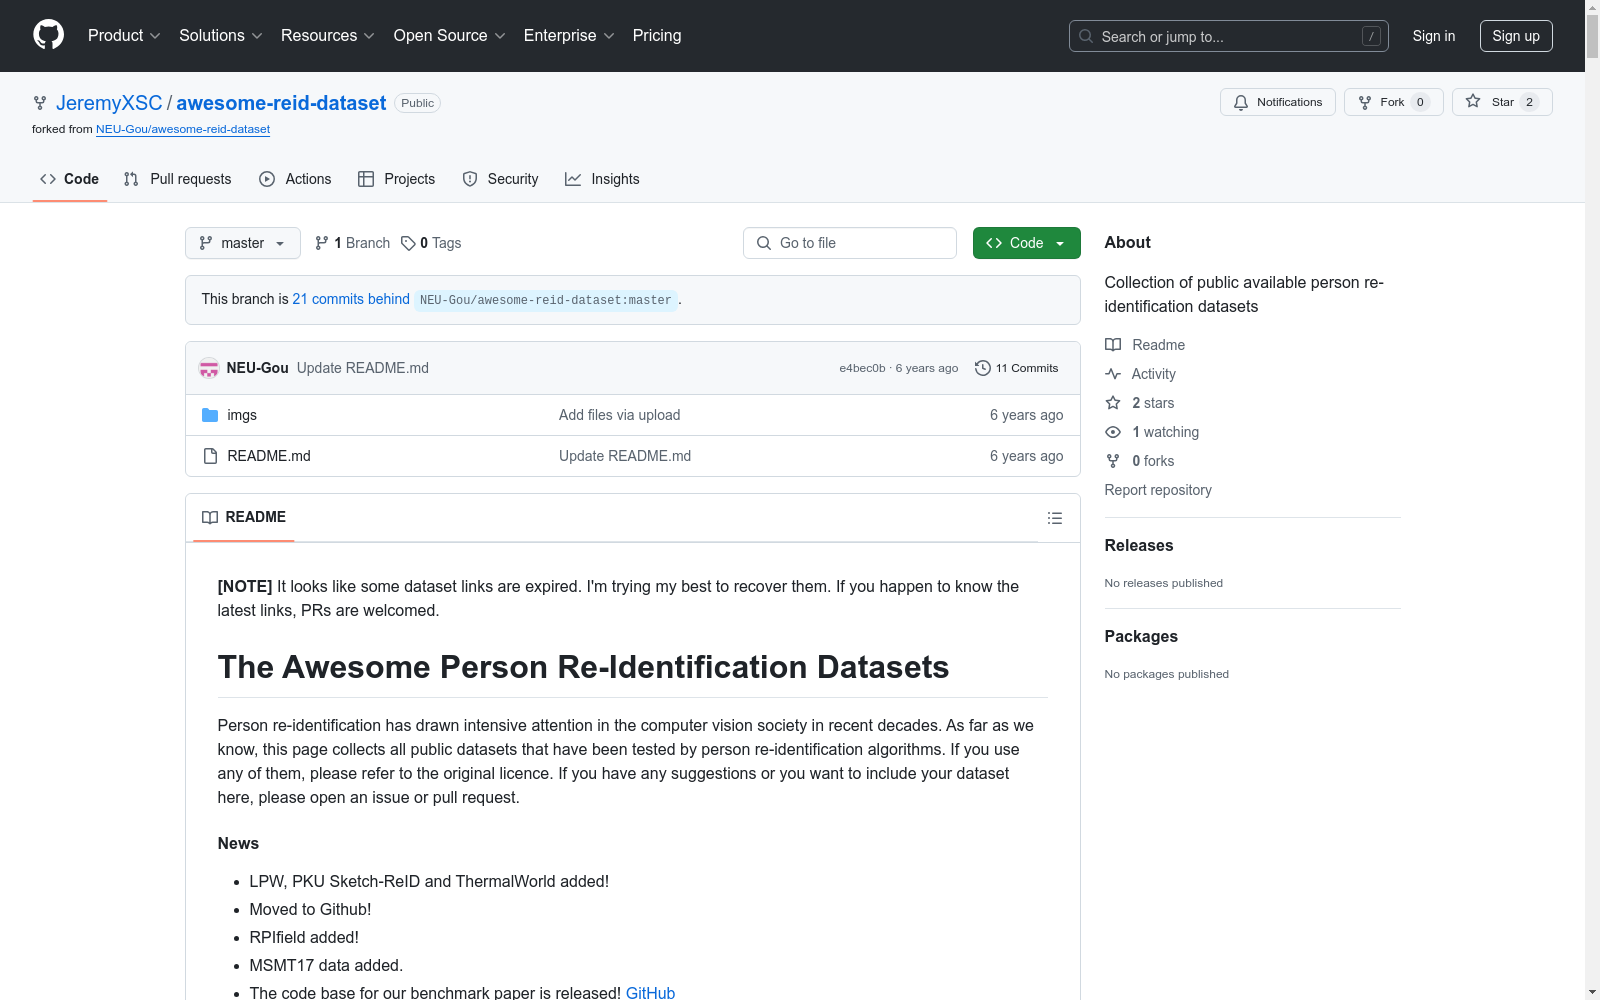Open the green Code dropdown button
Viewport: 1600px width, 1000px height.
pos(1027,243)
